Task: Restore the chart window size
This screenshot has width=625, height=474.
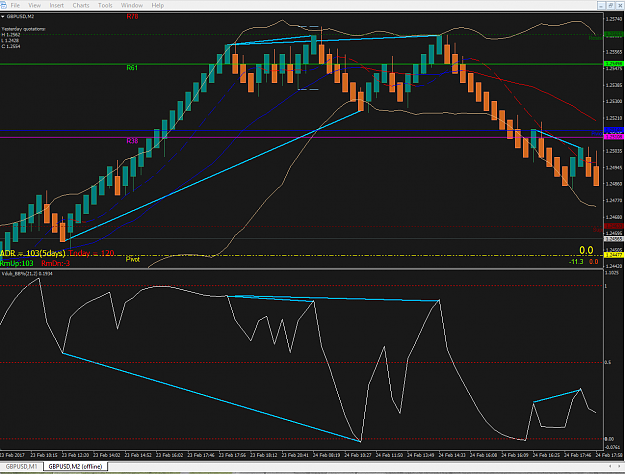Action: click(x=611, y=5)
